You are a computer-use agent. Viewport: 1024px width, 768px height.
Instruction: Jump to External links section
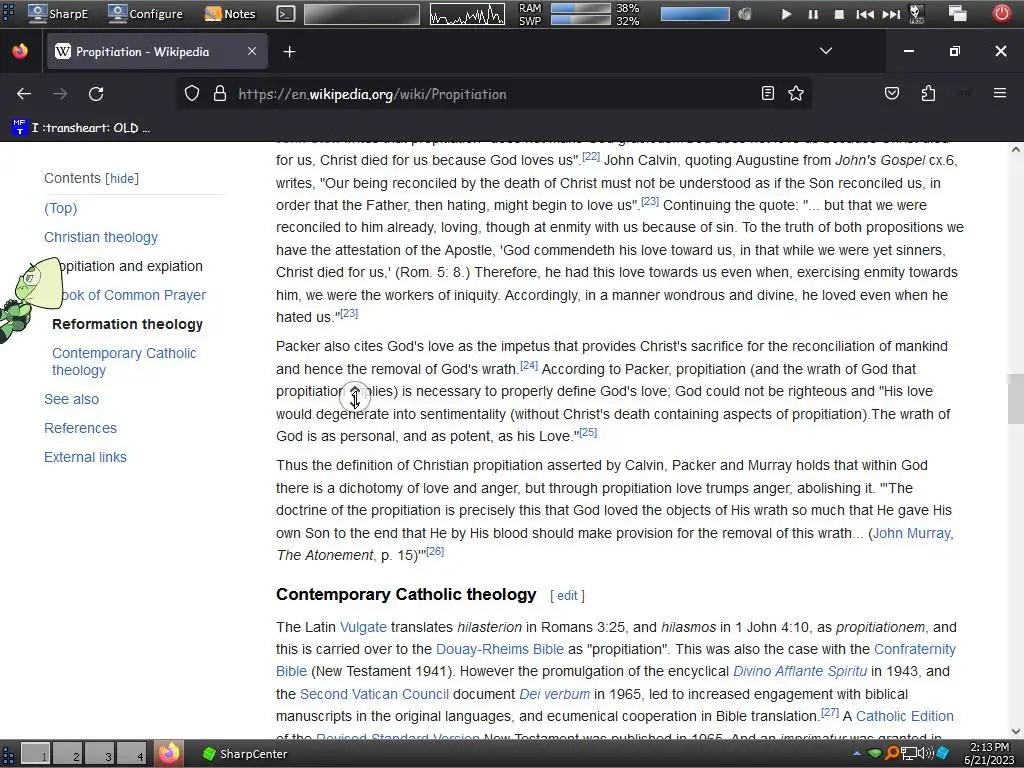point(86,457)
